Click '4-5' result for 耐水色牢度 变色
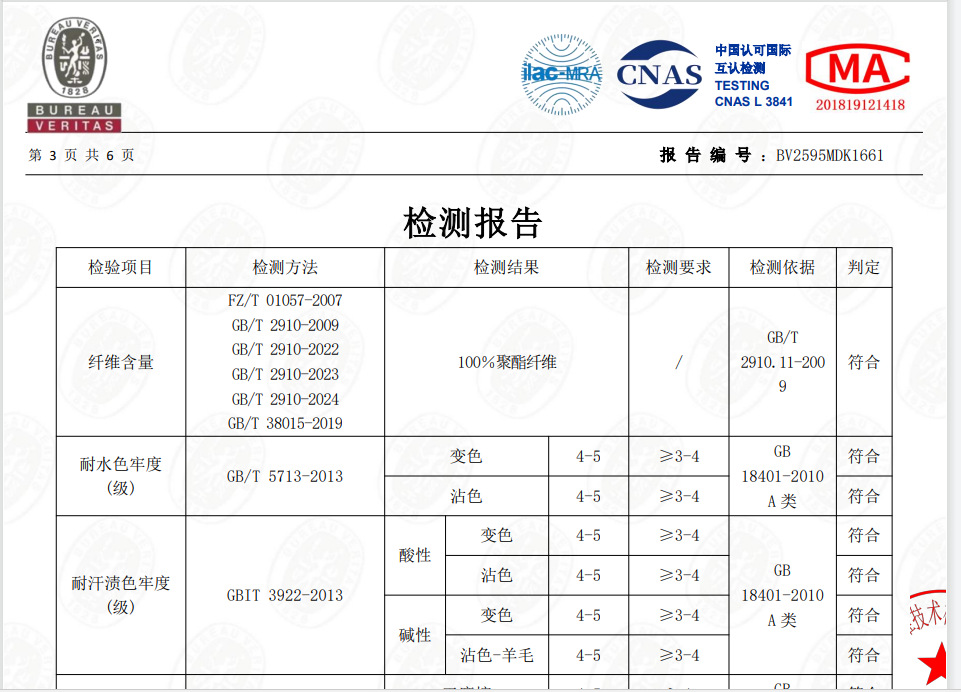 588,457
